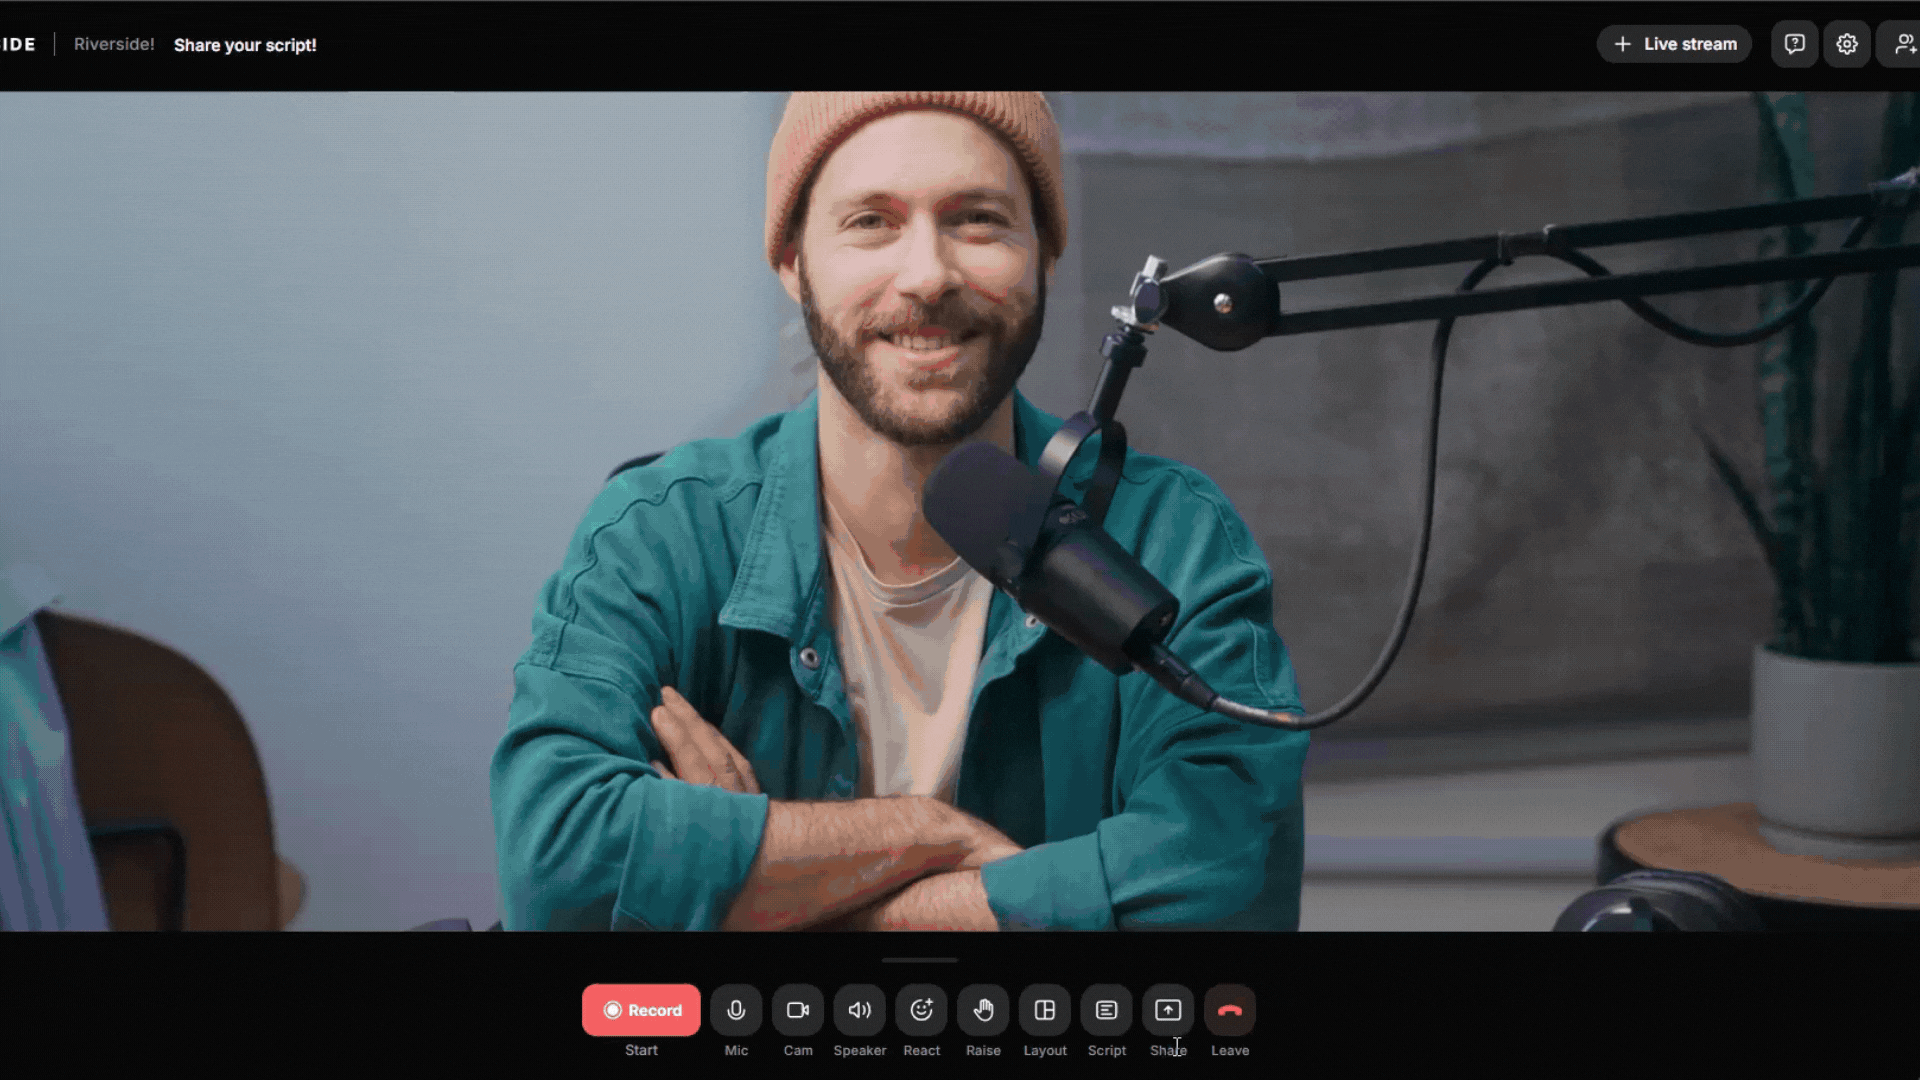Image resolution: width=1920 pixels, height=1080 pixels.
Task: Click the 'Start' label under Record
Action: (x=641, y=1050)
